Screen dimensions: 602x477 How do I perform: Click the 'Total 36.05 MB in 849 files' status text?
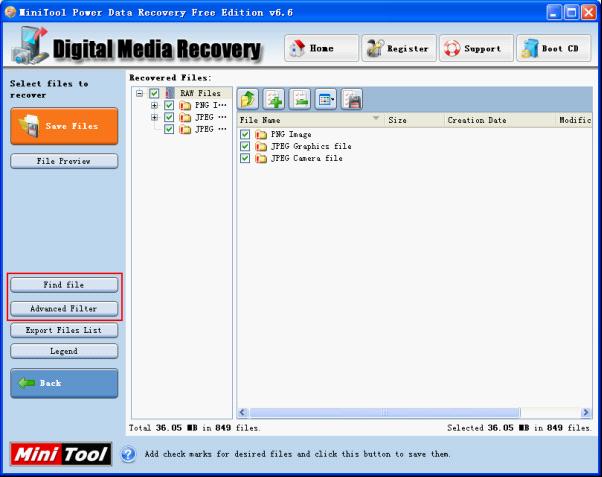click(x=194, y=428)
